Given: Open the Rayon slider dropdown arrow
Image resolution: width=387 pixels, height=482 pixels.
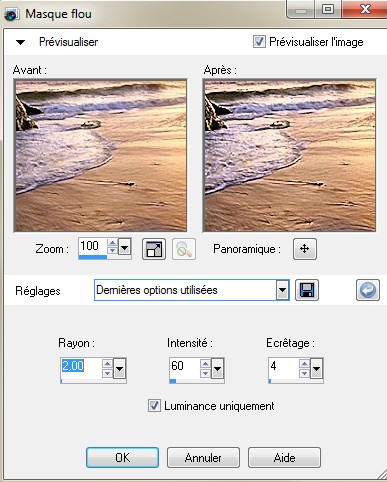Looking at the screenshot, I should pyautogui.click(x=119, y=368).
